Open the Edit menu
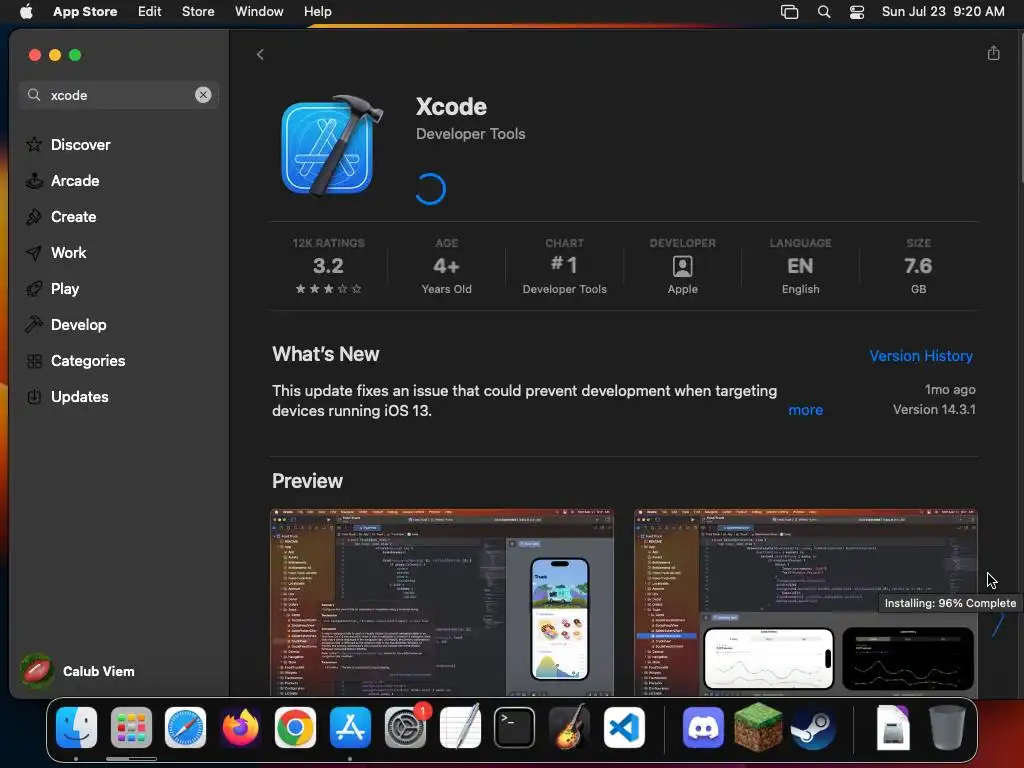 pos(150,11)
